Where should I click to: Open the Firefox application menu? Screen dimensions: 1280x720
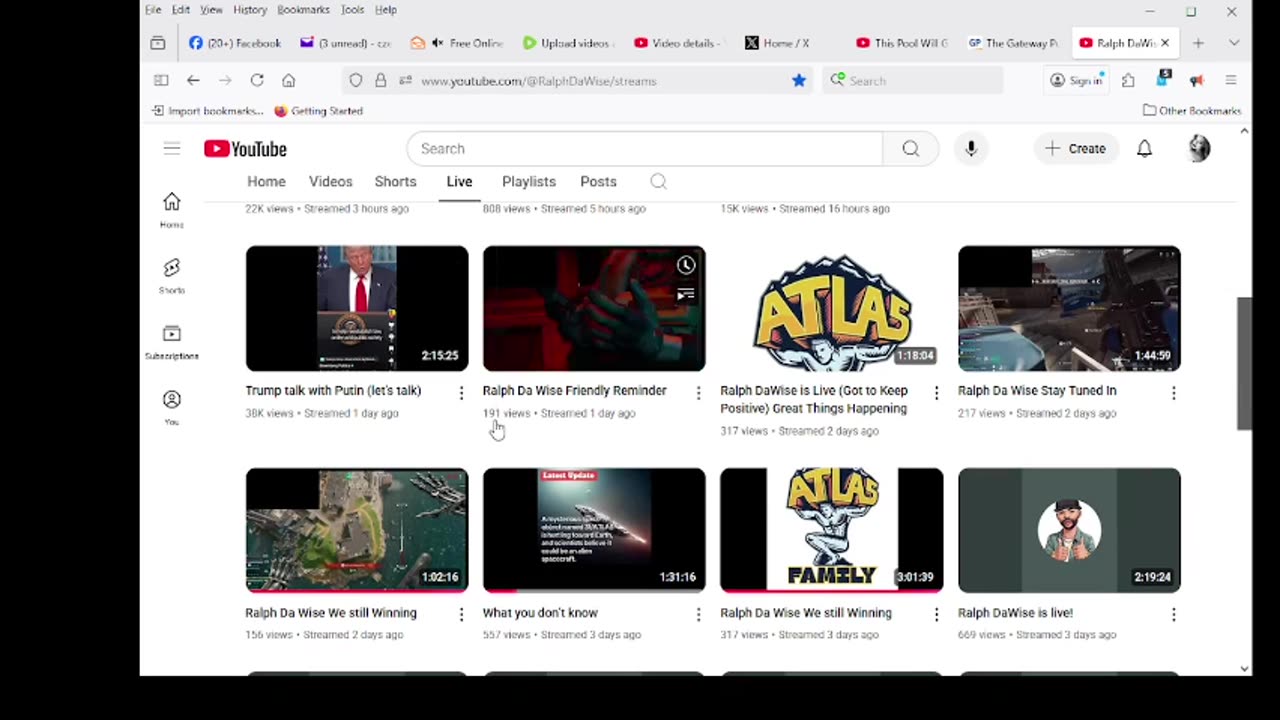pos(1231,80)
